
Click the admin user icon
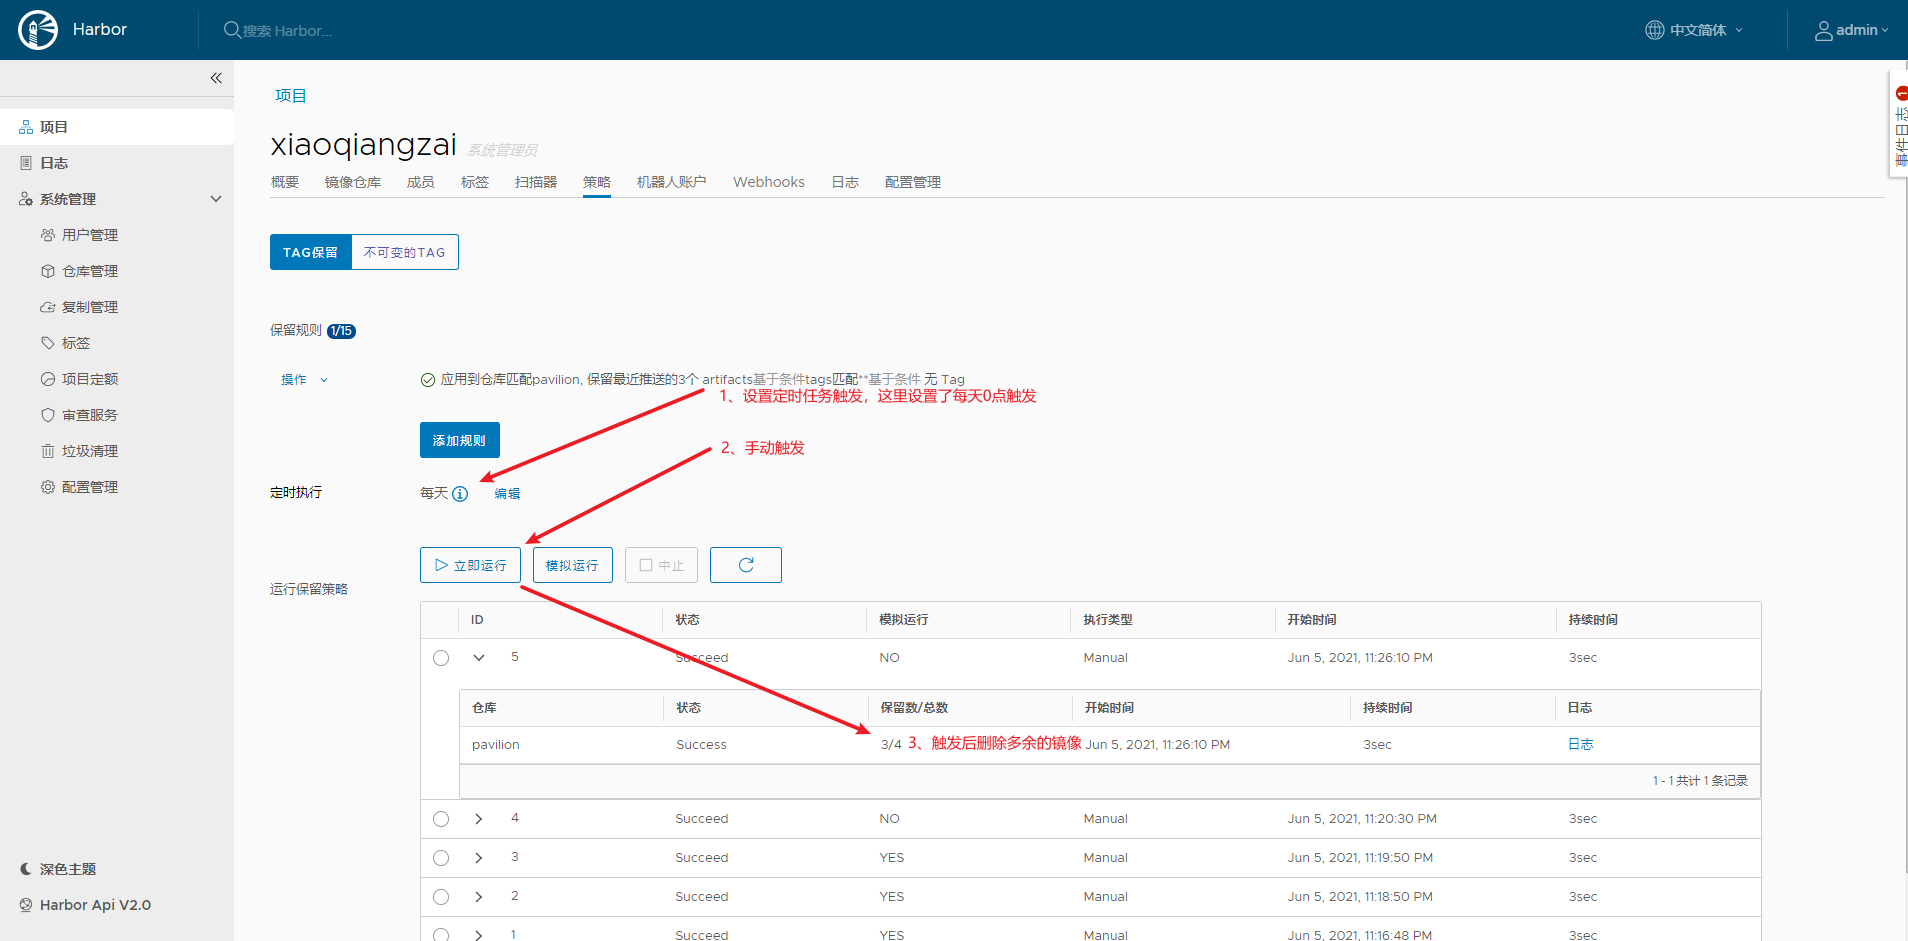[1824, 31]
